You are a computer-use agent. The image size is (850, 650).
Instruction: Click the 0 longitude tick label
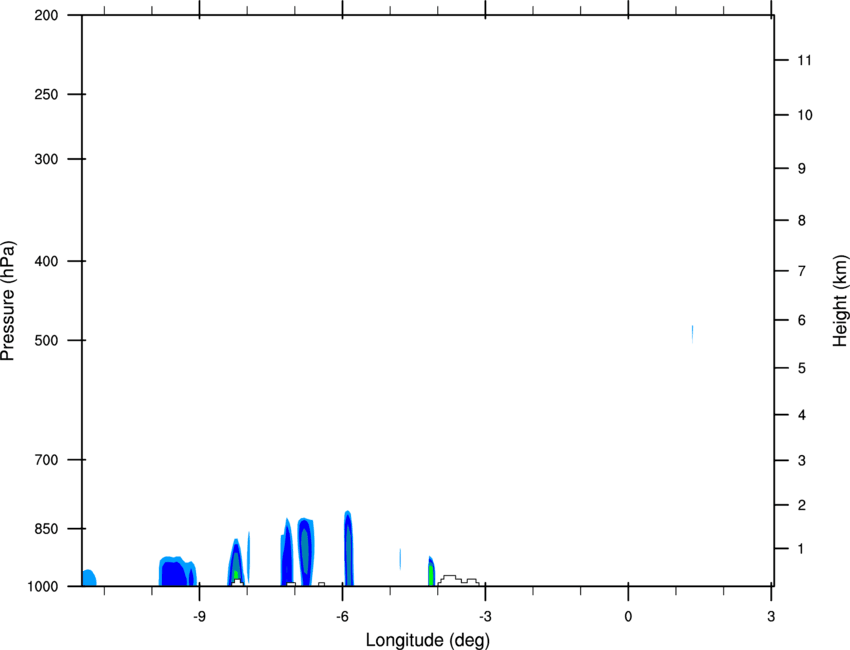click(x=628, y=616)
